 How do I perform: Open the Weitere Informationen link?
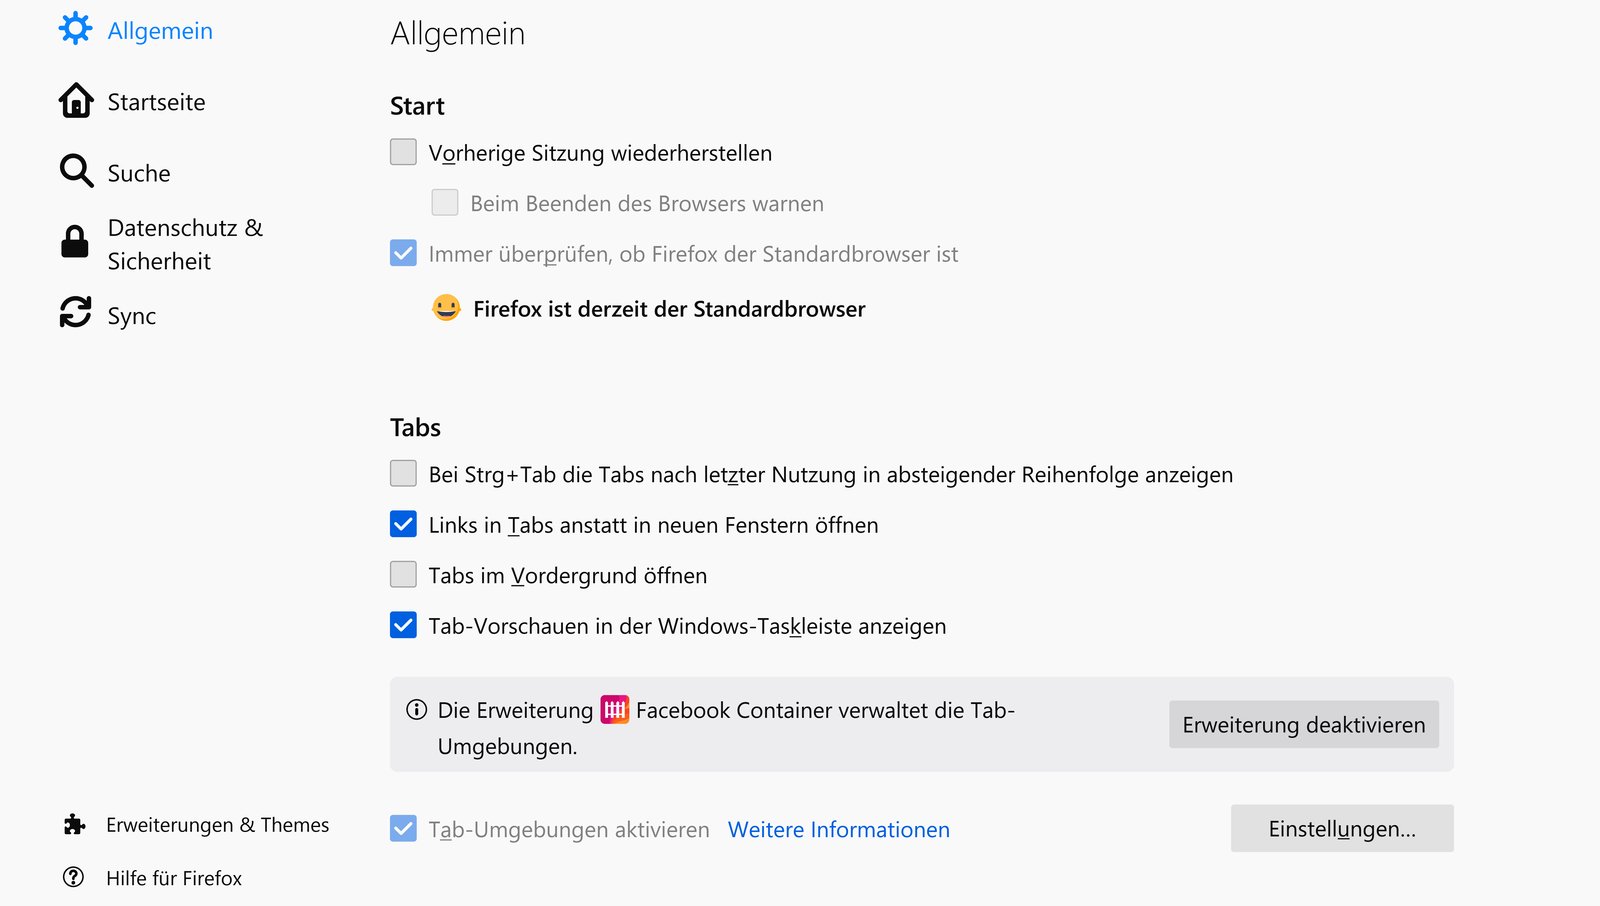pyautogui.click(x=839, y=829)
